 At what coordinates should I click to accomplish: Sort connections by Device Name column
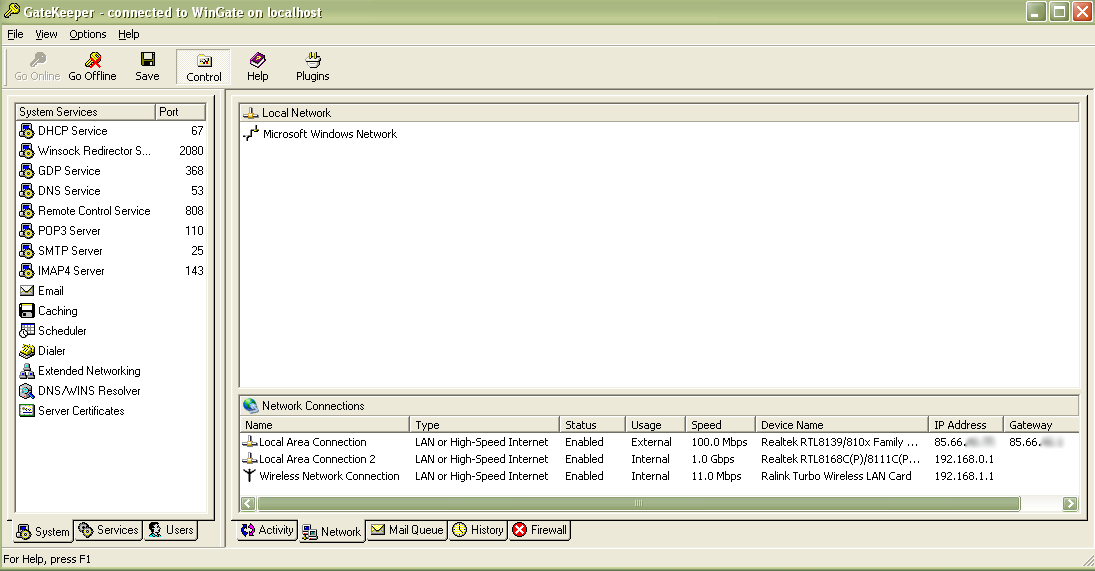point(842,425)
